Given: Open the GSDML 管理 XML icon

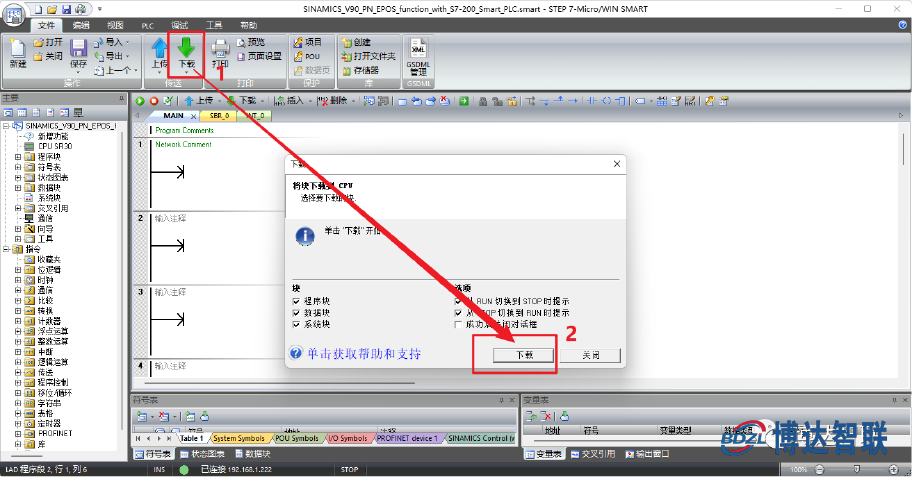Looking at the screenshot, I should point(418,48).
